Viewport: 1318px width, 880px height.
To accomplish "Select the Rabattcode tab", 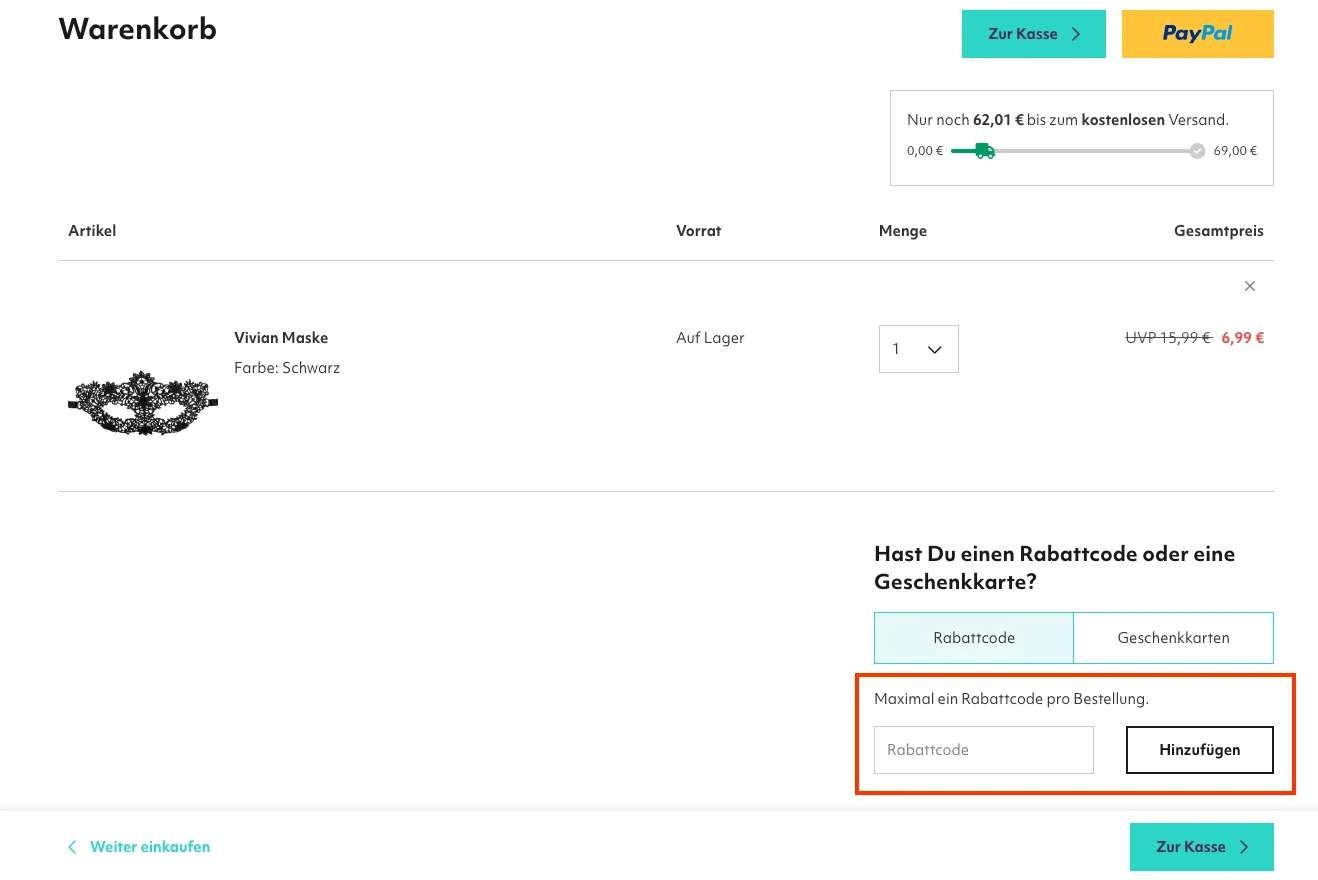I will (x=973, y=638).
